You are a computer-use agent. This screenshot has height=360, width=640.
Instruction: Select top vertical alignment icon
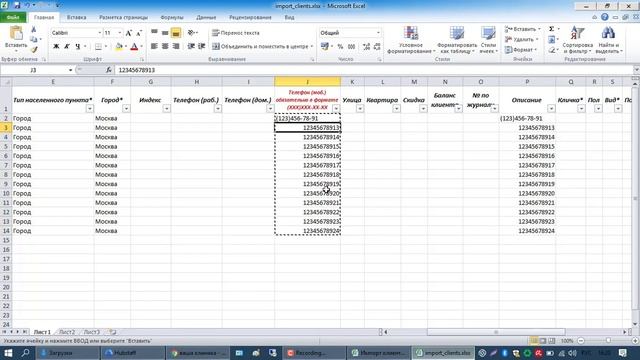point(154,33)
